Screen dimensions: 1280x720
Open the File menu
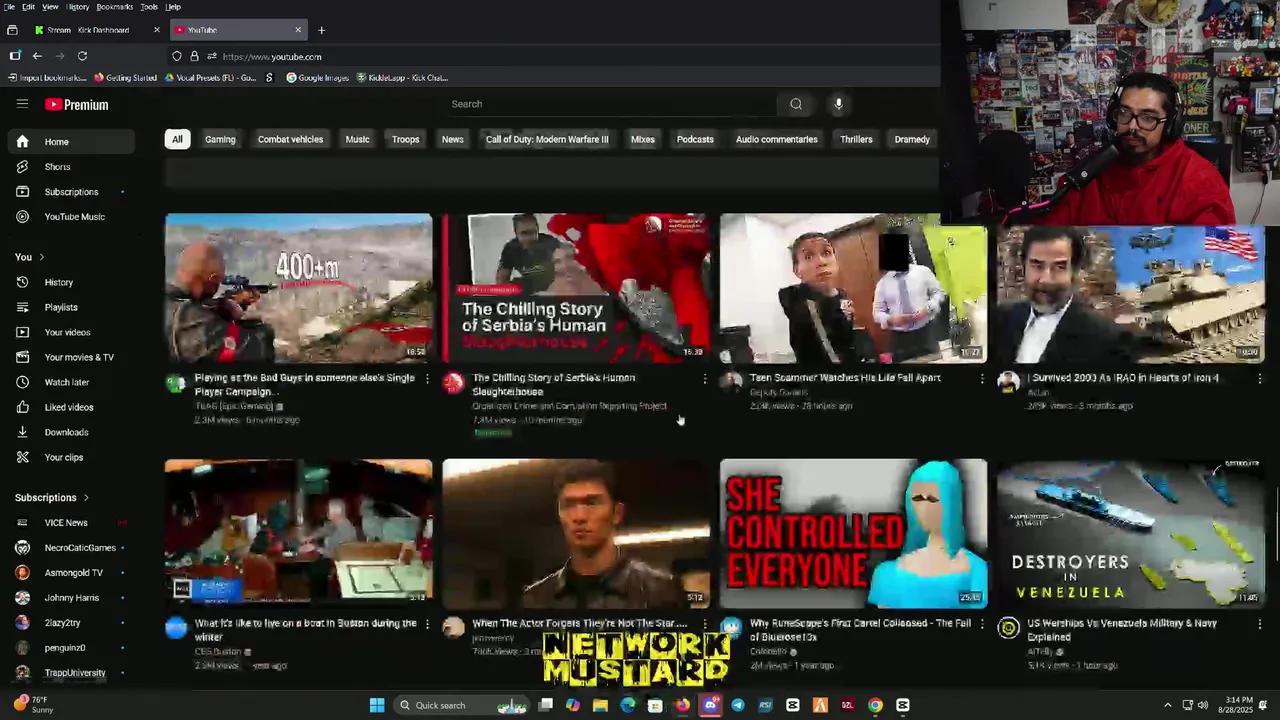9,7
